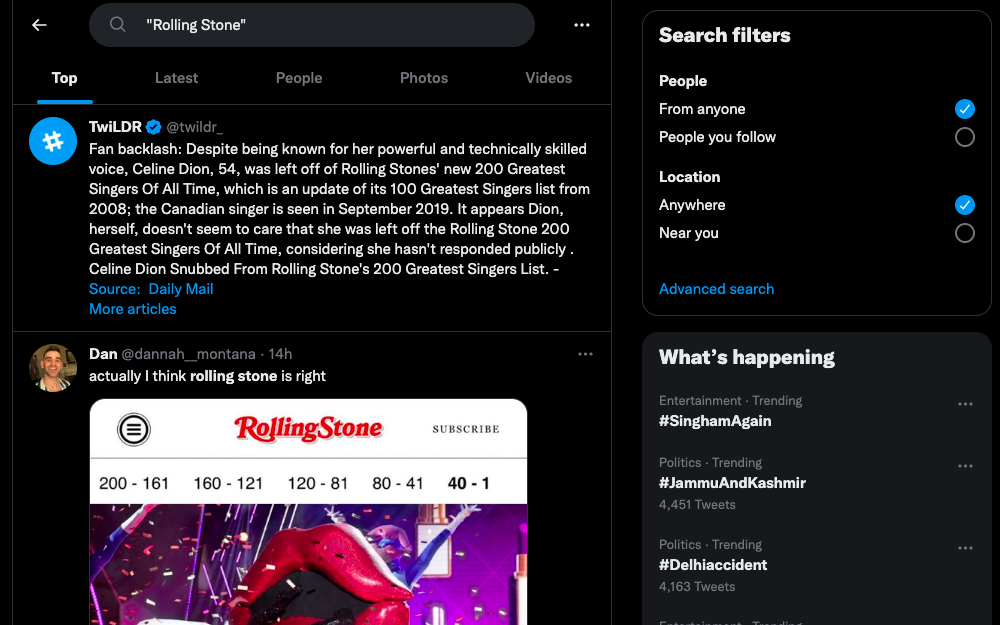This screenshot has width=1000, height=625.
Task: Click 120 - 81 range in image
Action: click(x=318, y=483)
